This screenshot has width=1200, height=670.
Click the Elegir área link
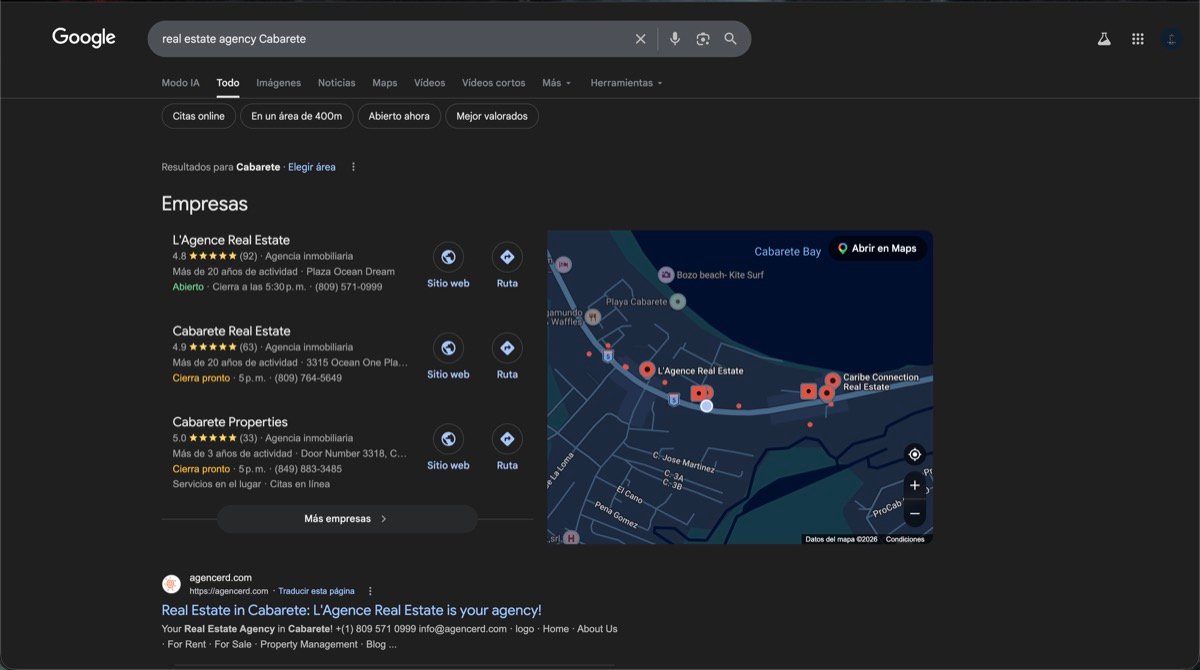coord(312,167)
